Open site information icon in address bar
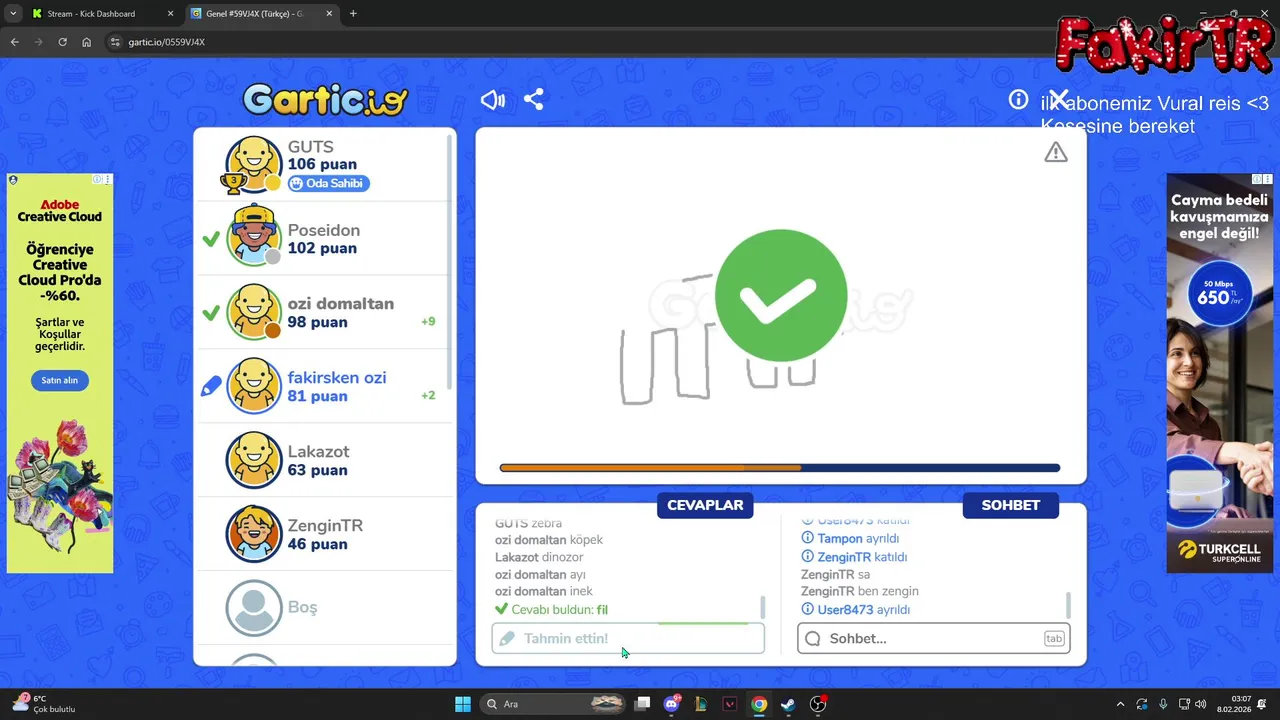 click(x=115, y=42)
